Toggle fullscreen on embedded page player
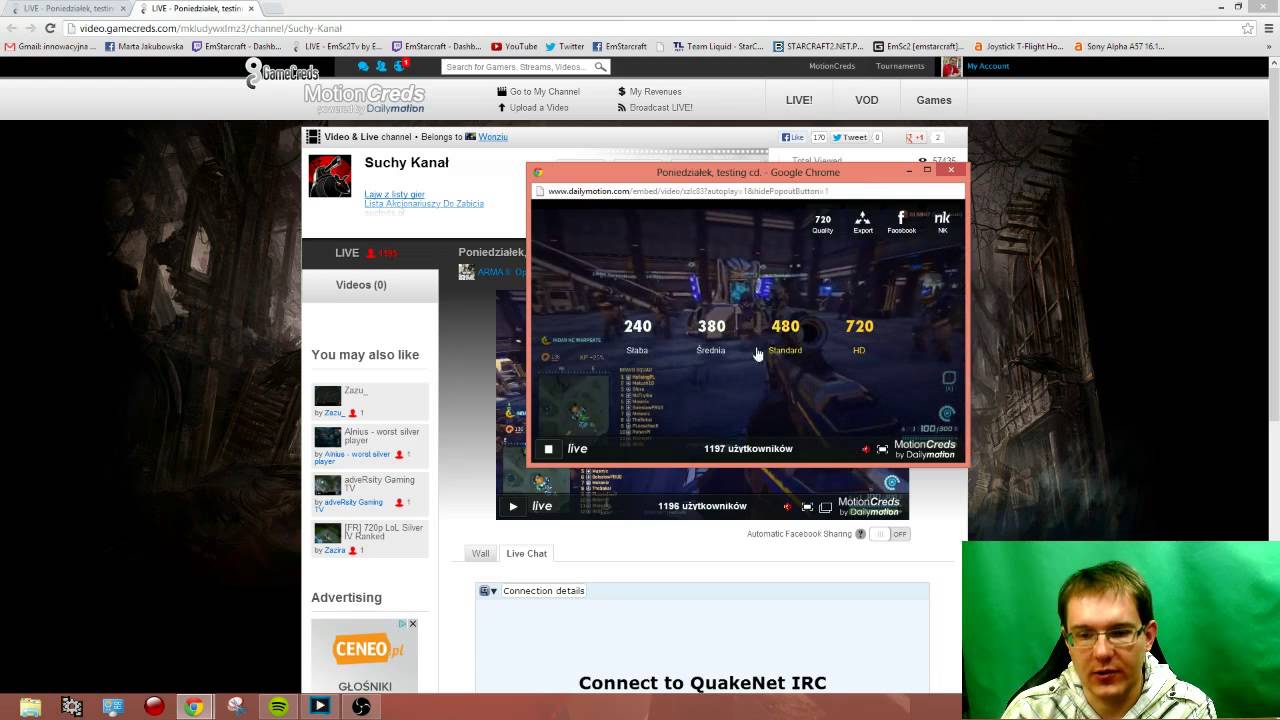Viewport: 1280px width, 720px height. 807,506
